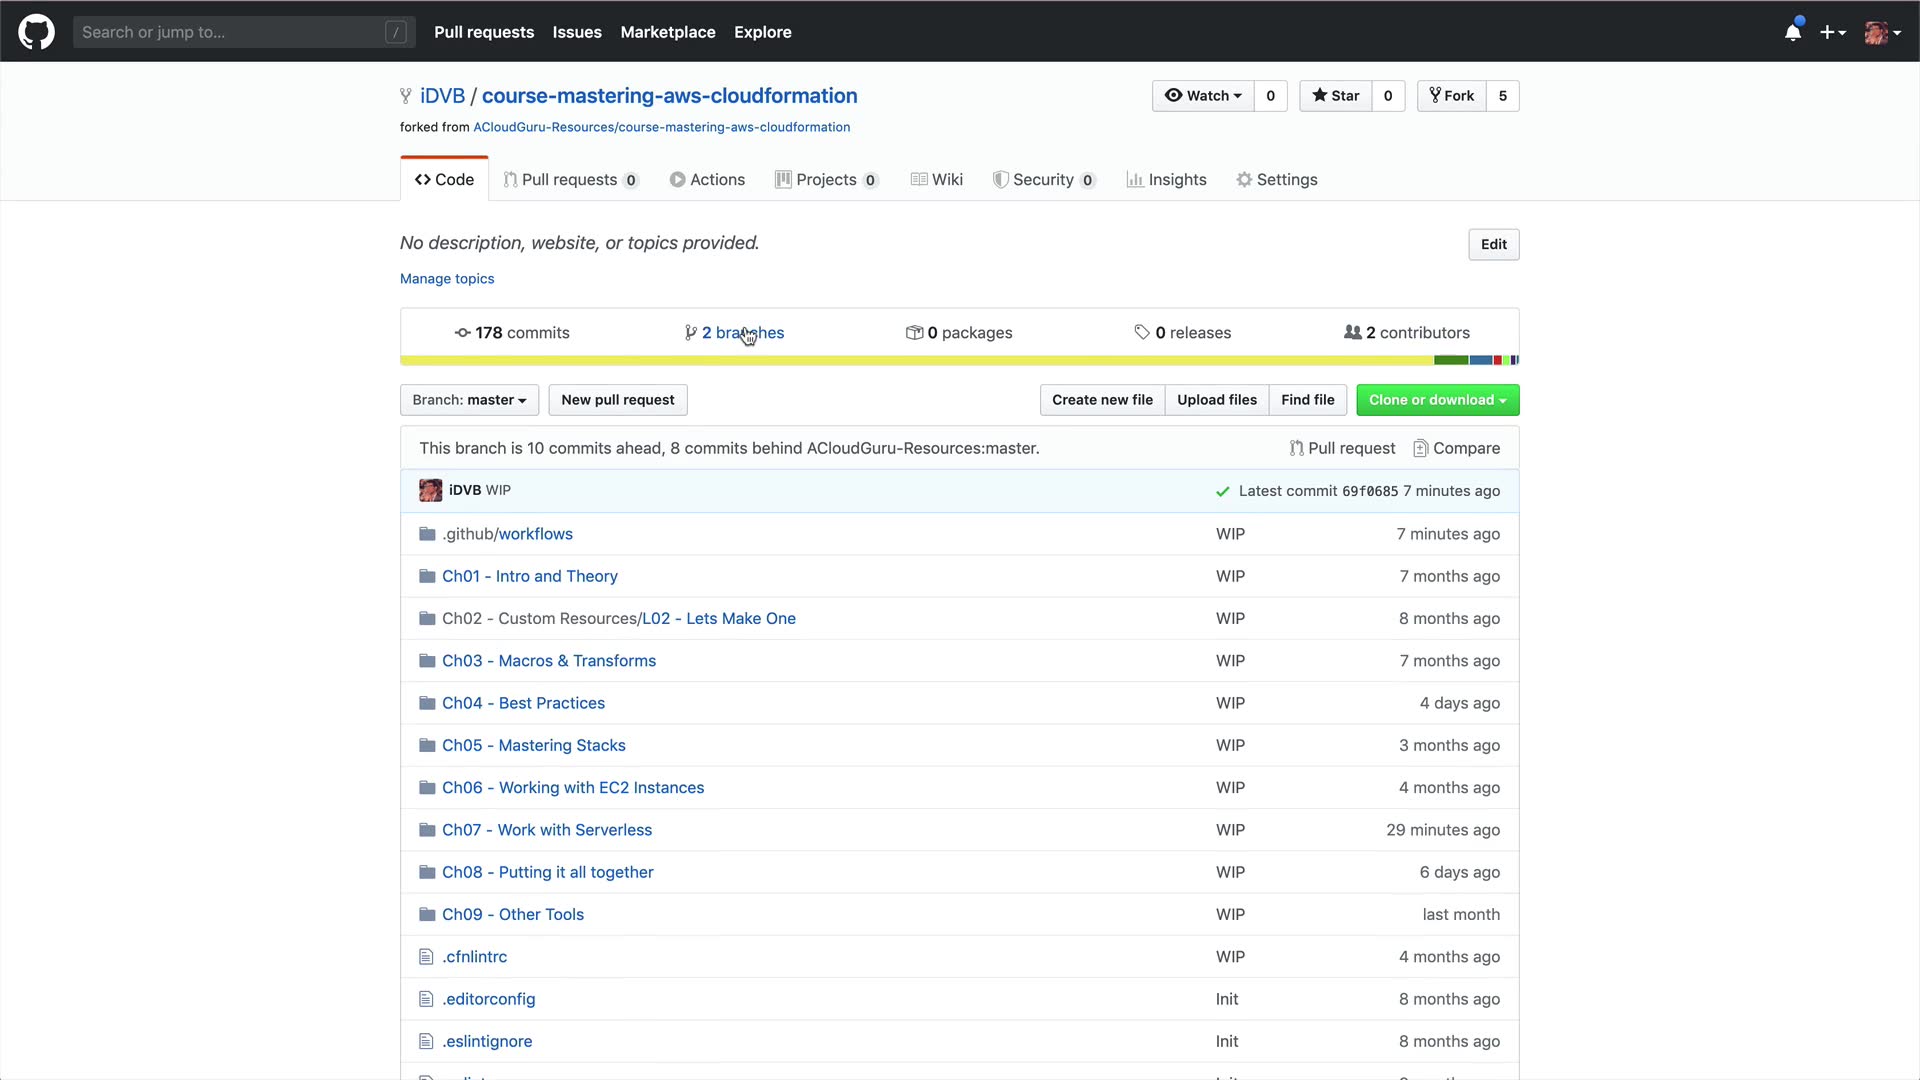Screen dimensions: 1920x1080
Task: Click the green commit status checkmark
Action: 1222,491
